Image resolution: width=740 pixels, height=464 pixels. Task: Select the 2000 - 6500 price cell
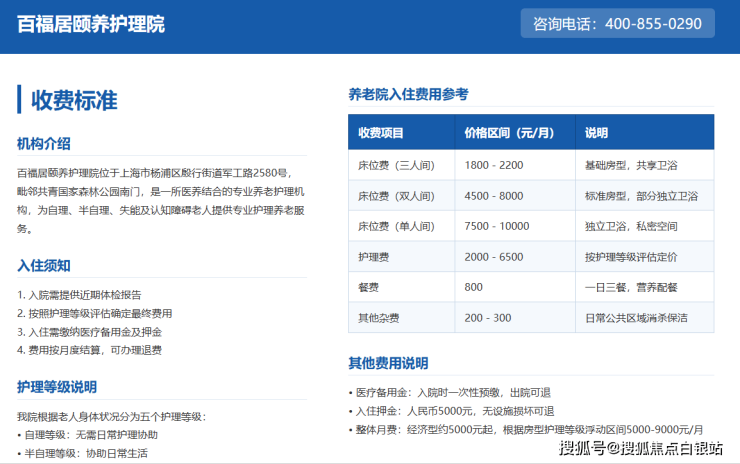pos(515,257)
